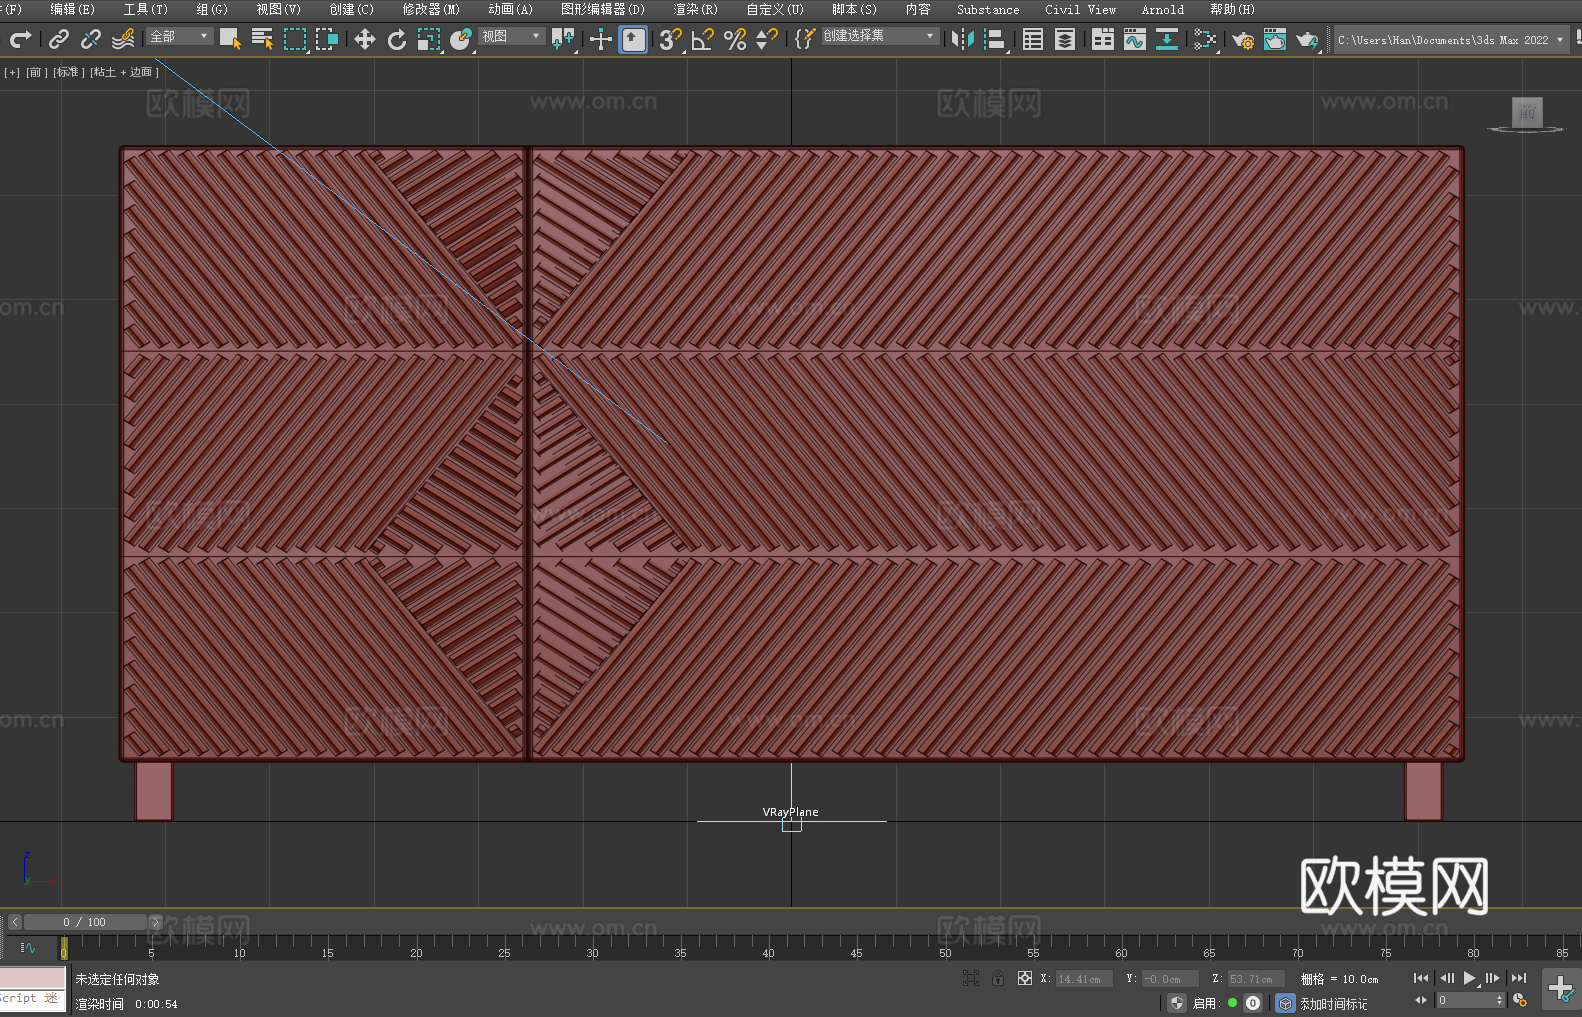Open the Rendered Frame Window
The width and height of the screenshot is (1582, 1017).
pyautogui.click(x=1275, y=39)
